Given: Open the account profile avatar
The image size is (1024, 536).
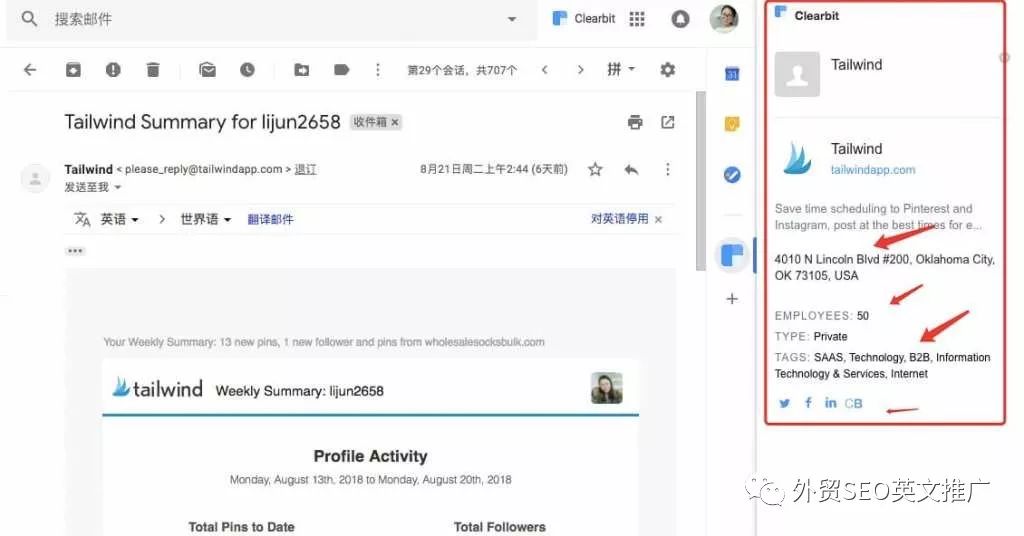Looking at the screenshot, I should pos(724,18).
